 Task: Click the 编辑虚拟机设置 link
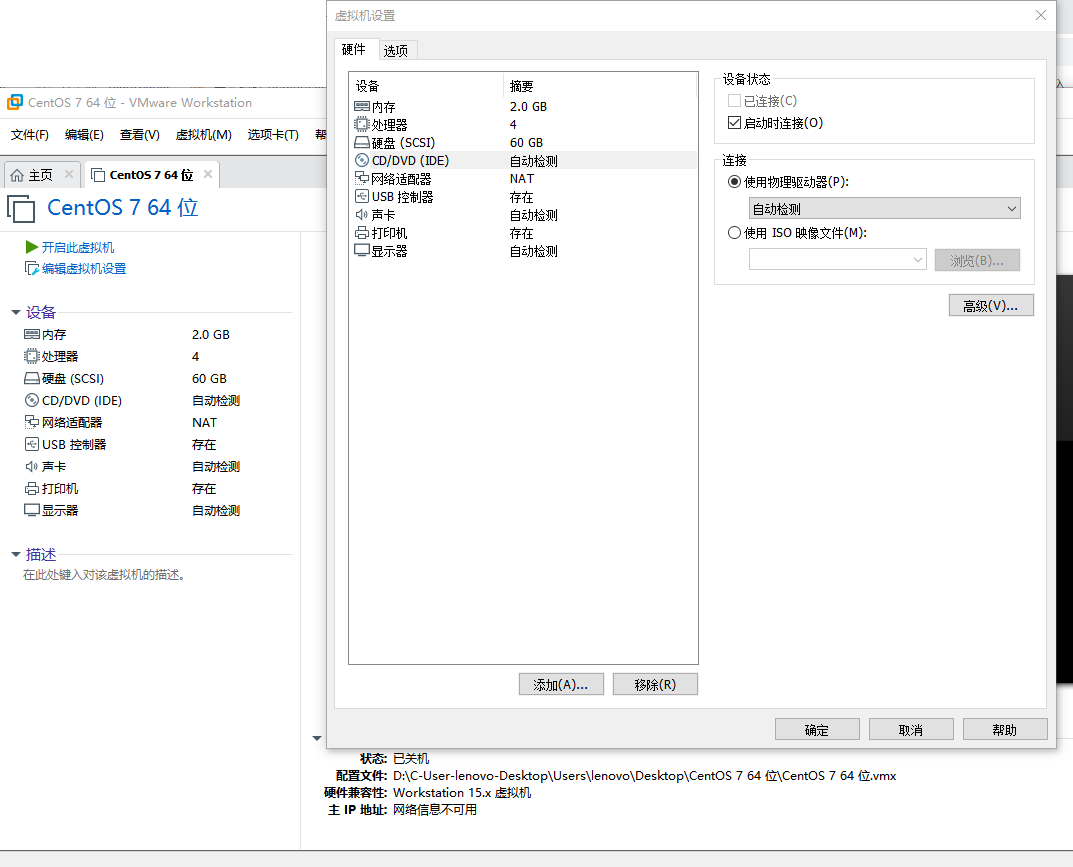click(x=84, y=268)
